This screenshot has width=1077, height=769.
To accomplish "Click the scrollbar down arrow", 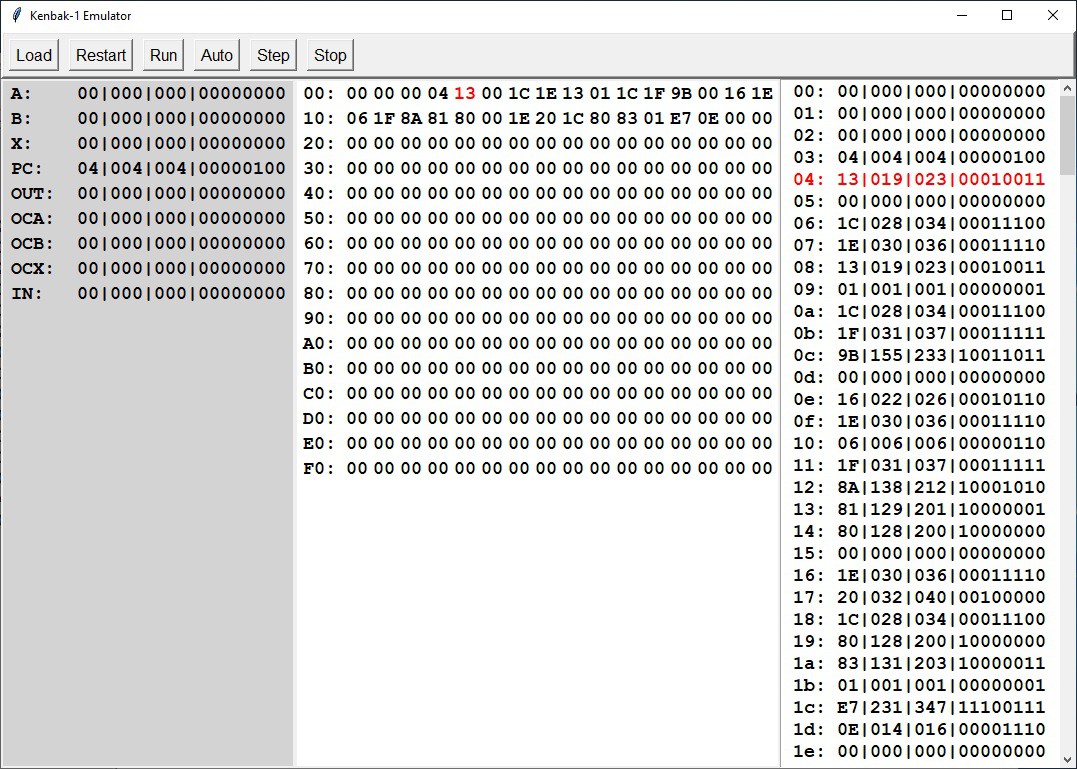I will (1067, 759).
